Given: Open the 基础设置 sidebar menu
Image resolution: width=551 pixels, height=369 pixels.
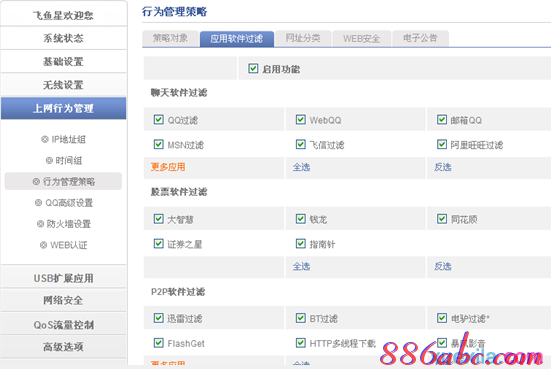Looking at the screenshot, I should [x=63, y=62].
